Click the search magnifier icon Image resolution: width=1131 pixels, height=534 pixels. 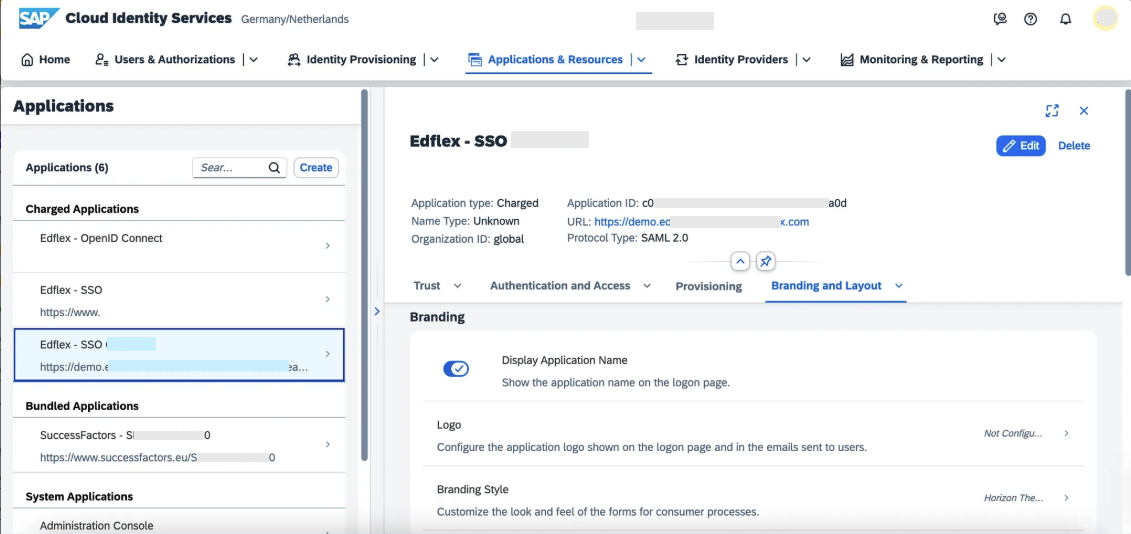coord(274,167)
